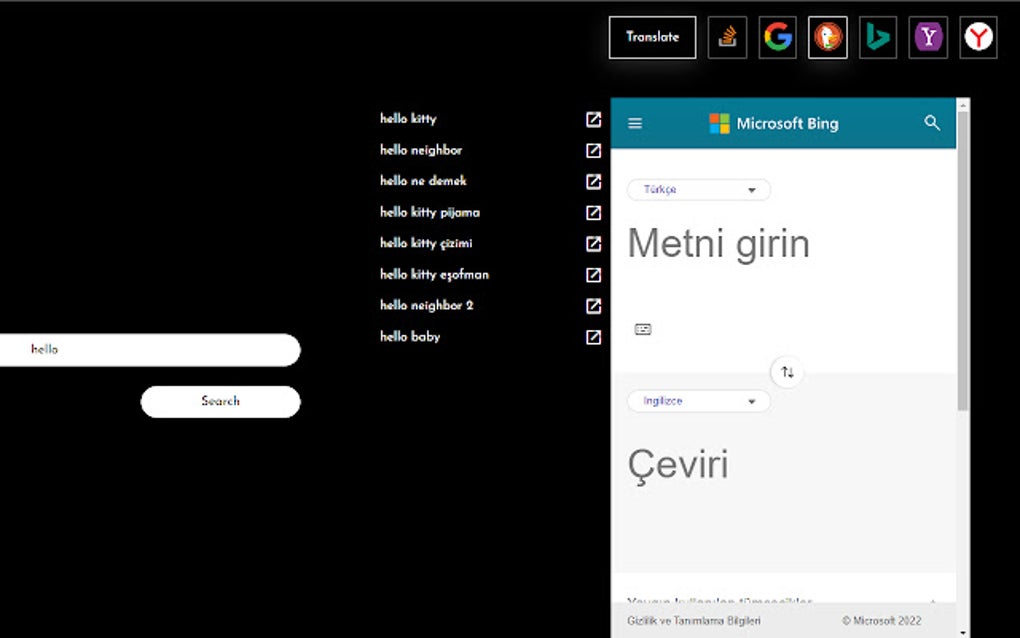The height and width of the screenshot is (638, 1020).
Task: Select the DuckDuckGo search engine icon
Action: pyautogui.click(x=827, y=37)
